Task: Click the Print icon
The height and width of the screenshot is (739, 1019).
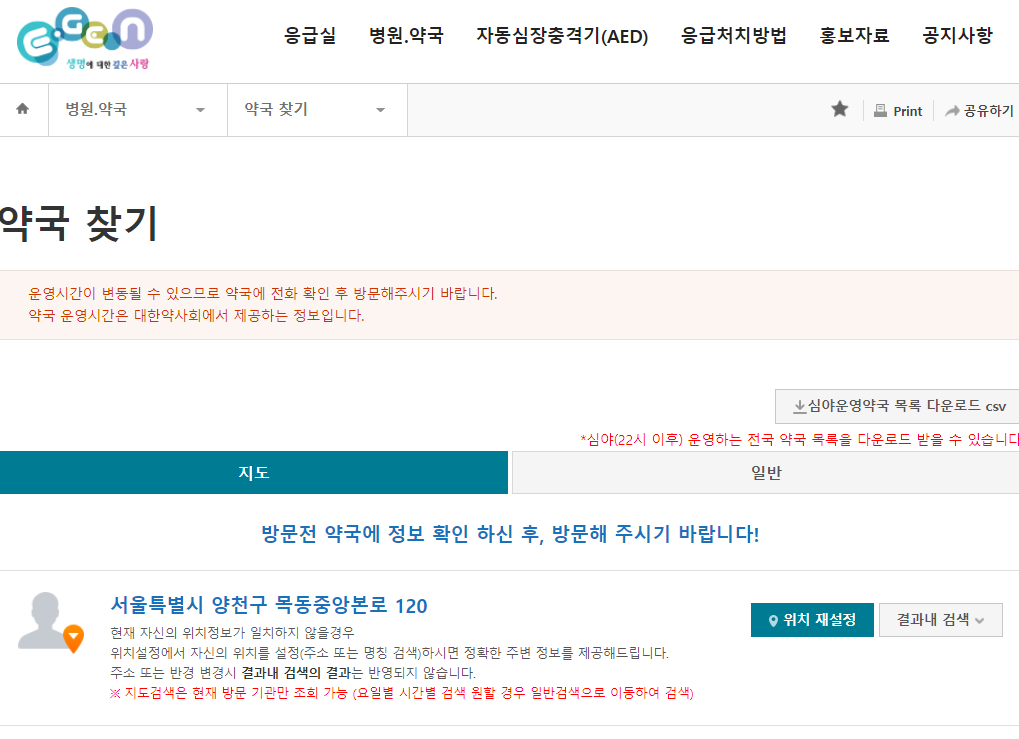Action: pyautogui.click(x=879, y=110)
